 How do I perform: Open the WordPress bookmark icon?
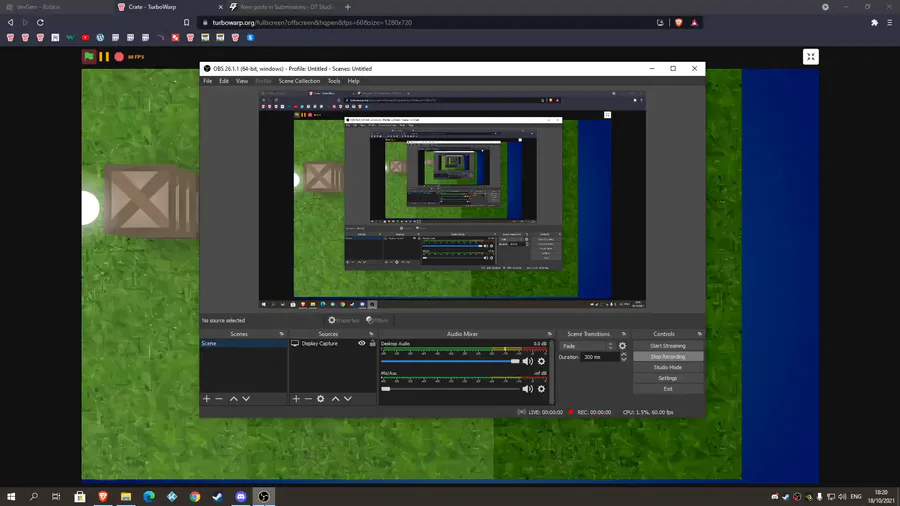point(100,37)
